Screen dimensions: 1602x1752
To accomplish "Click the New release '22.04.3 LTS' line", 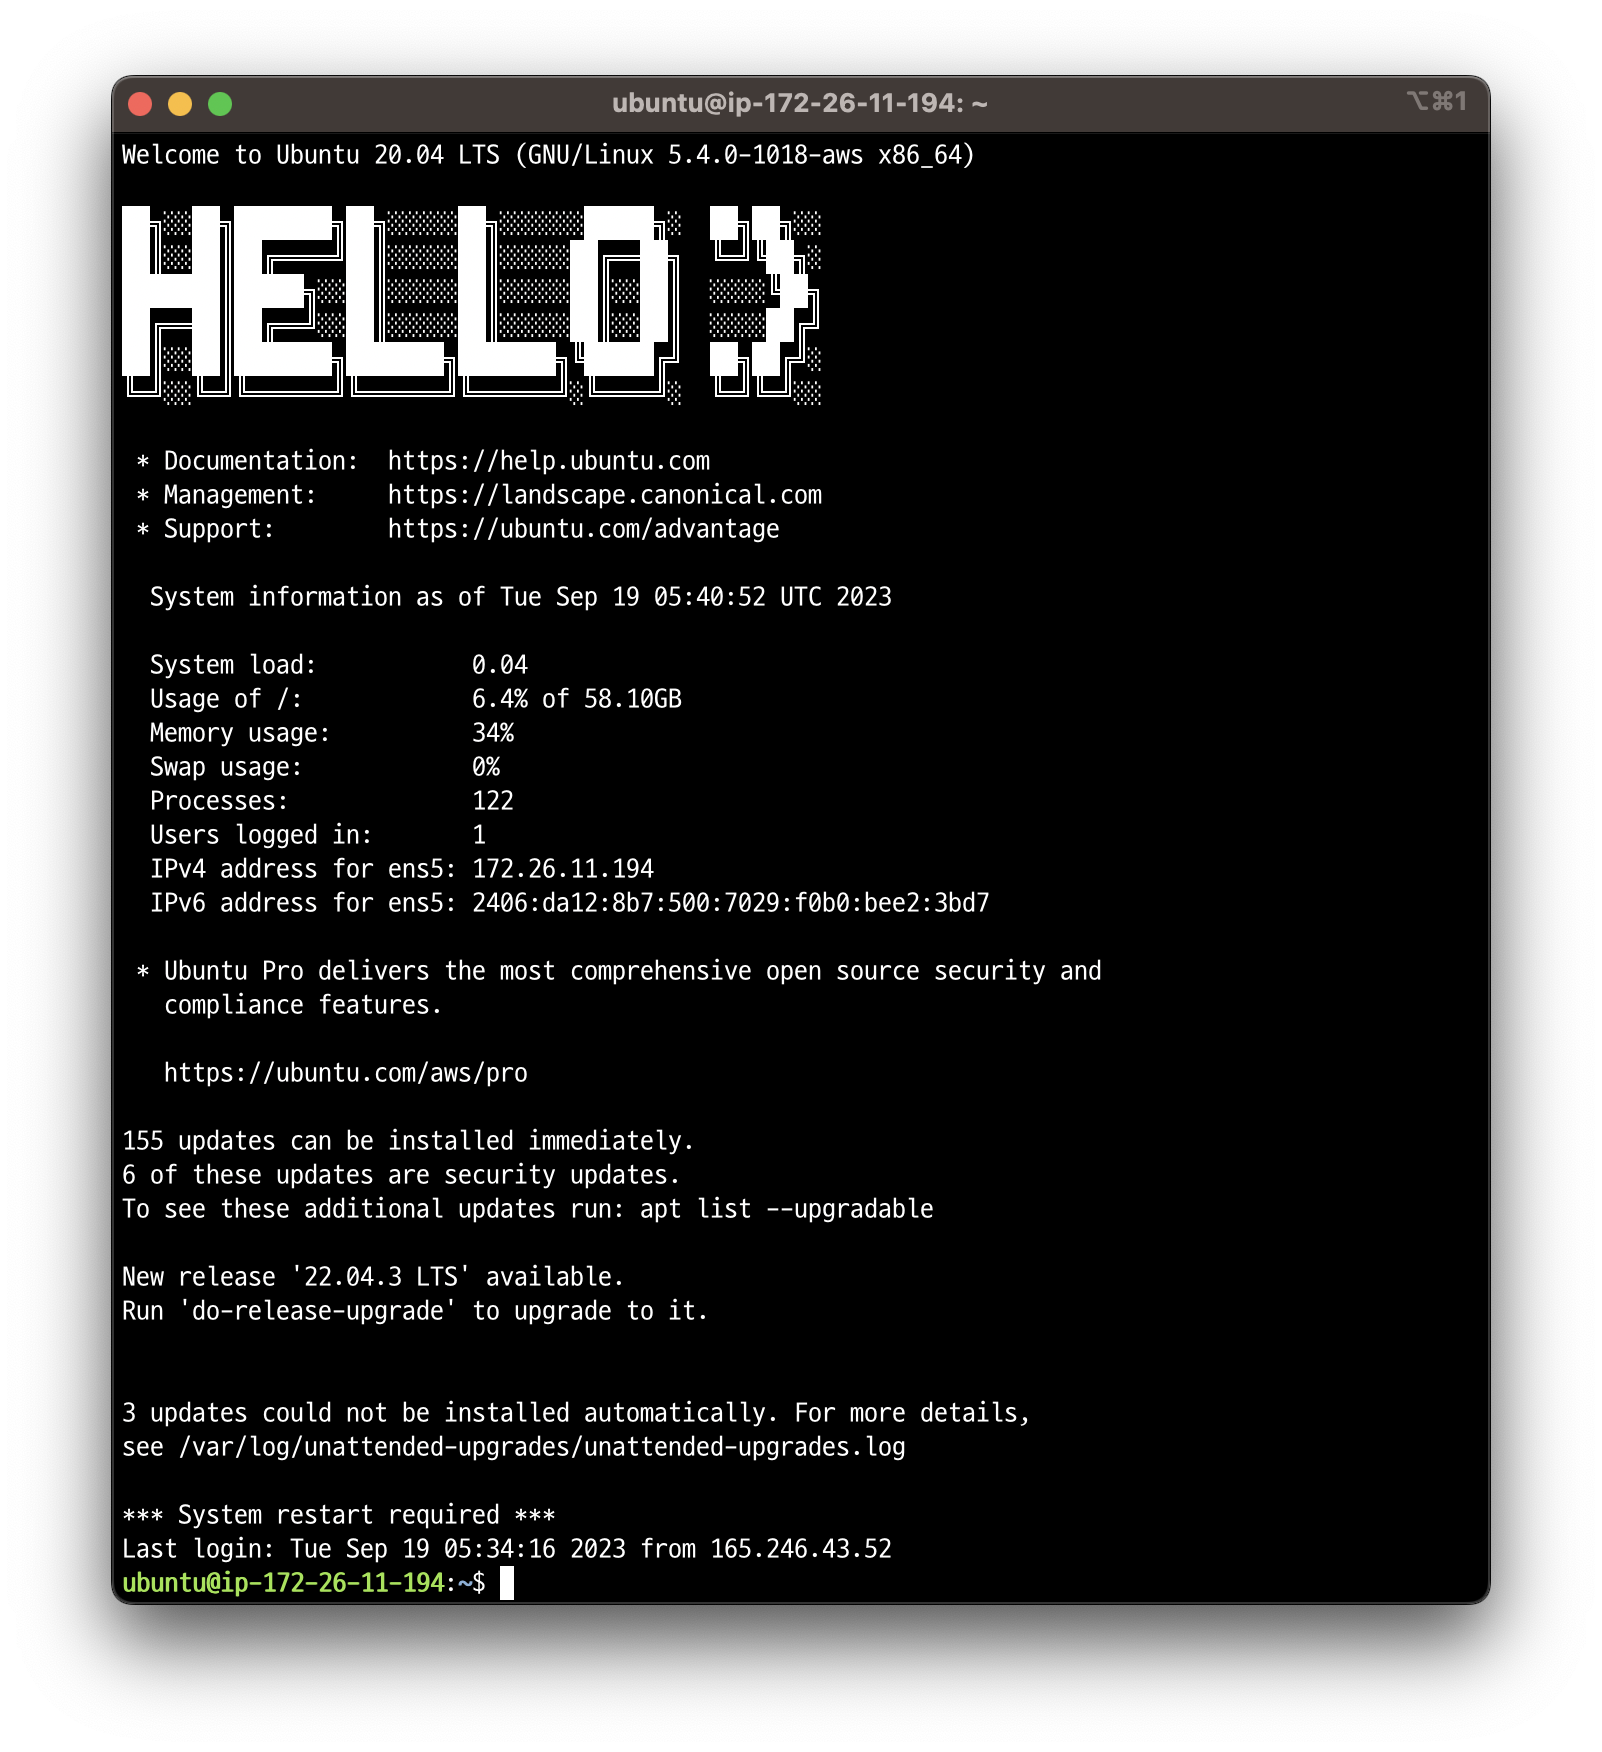I will (x=373, y=1277).
